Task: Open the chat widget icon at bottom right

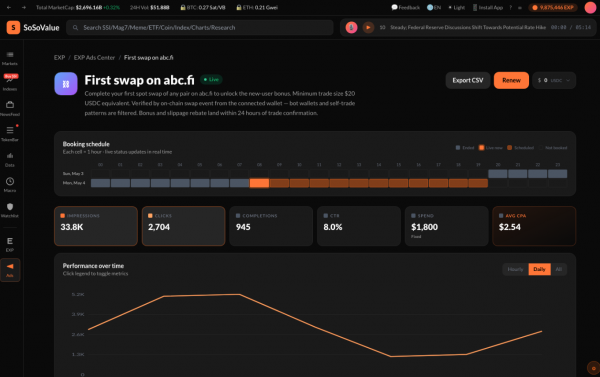Action: point(593,368)
